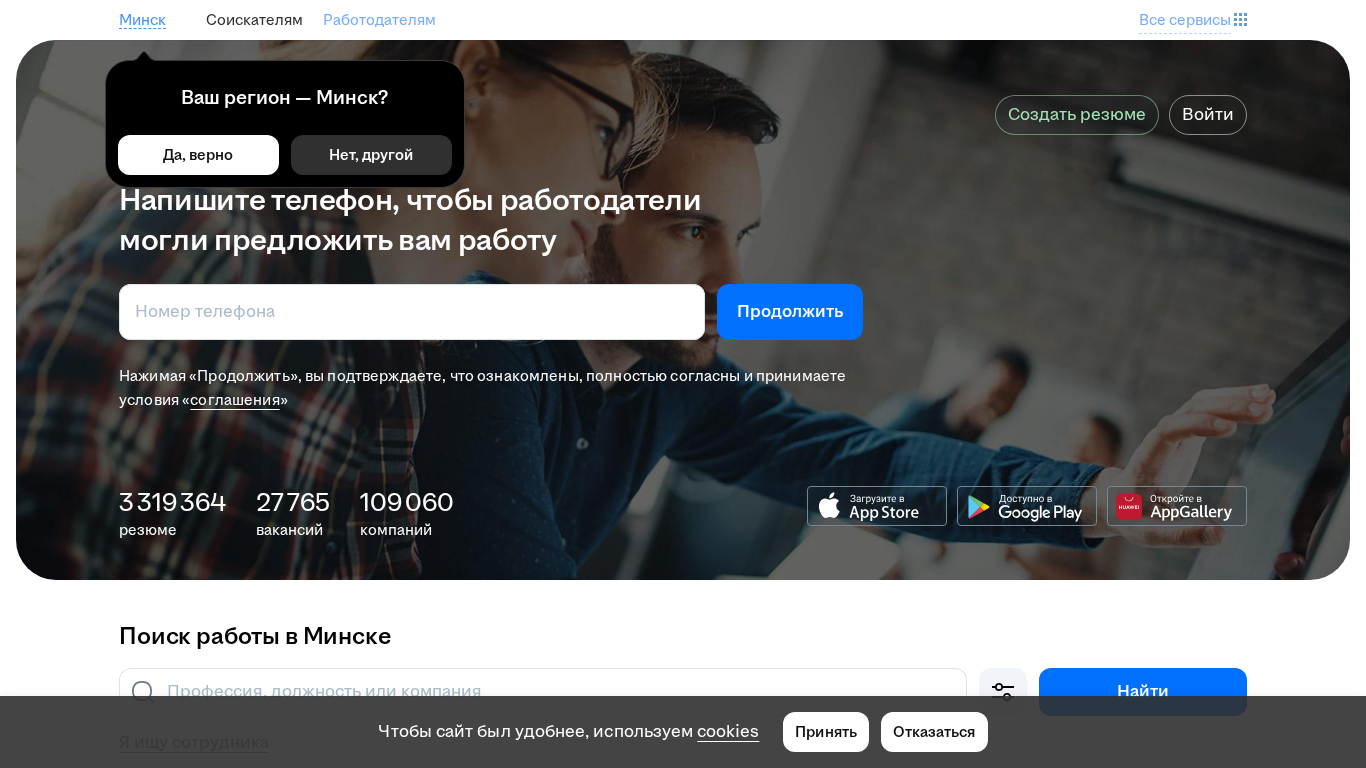The image size is (1366, 768).
Task: Open the Google Play download badge
Action: click(1027, 506)
